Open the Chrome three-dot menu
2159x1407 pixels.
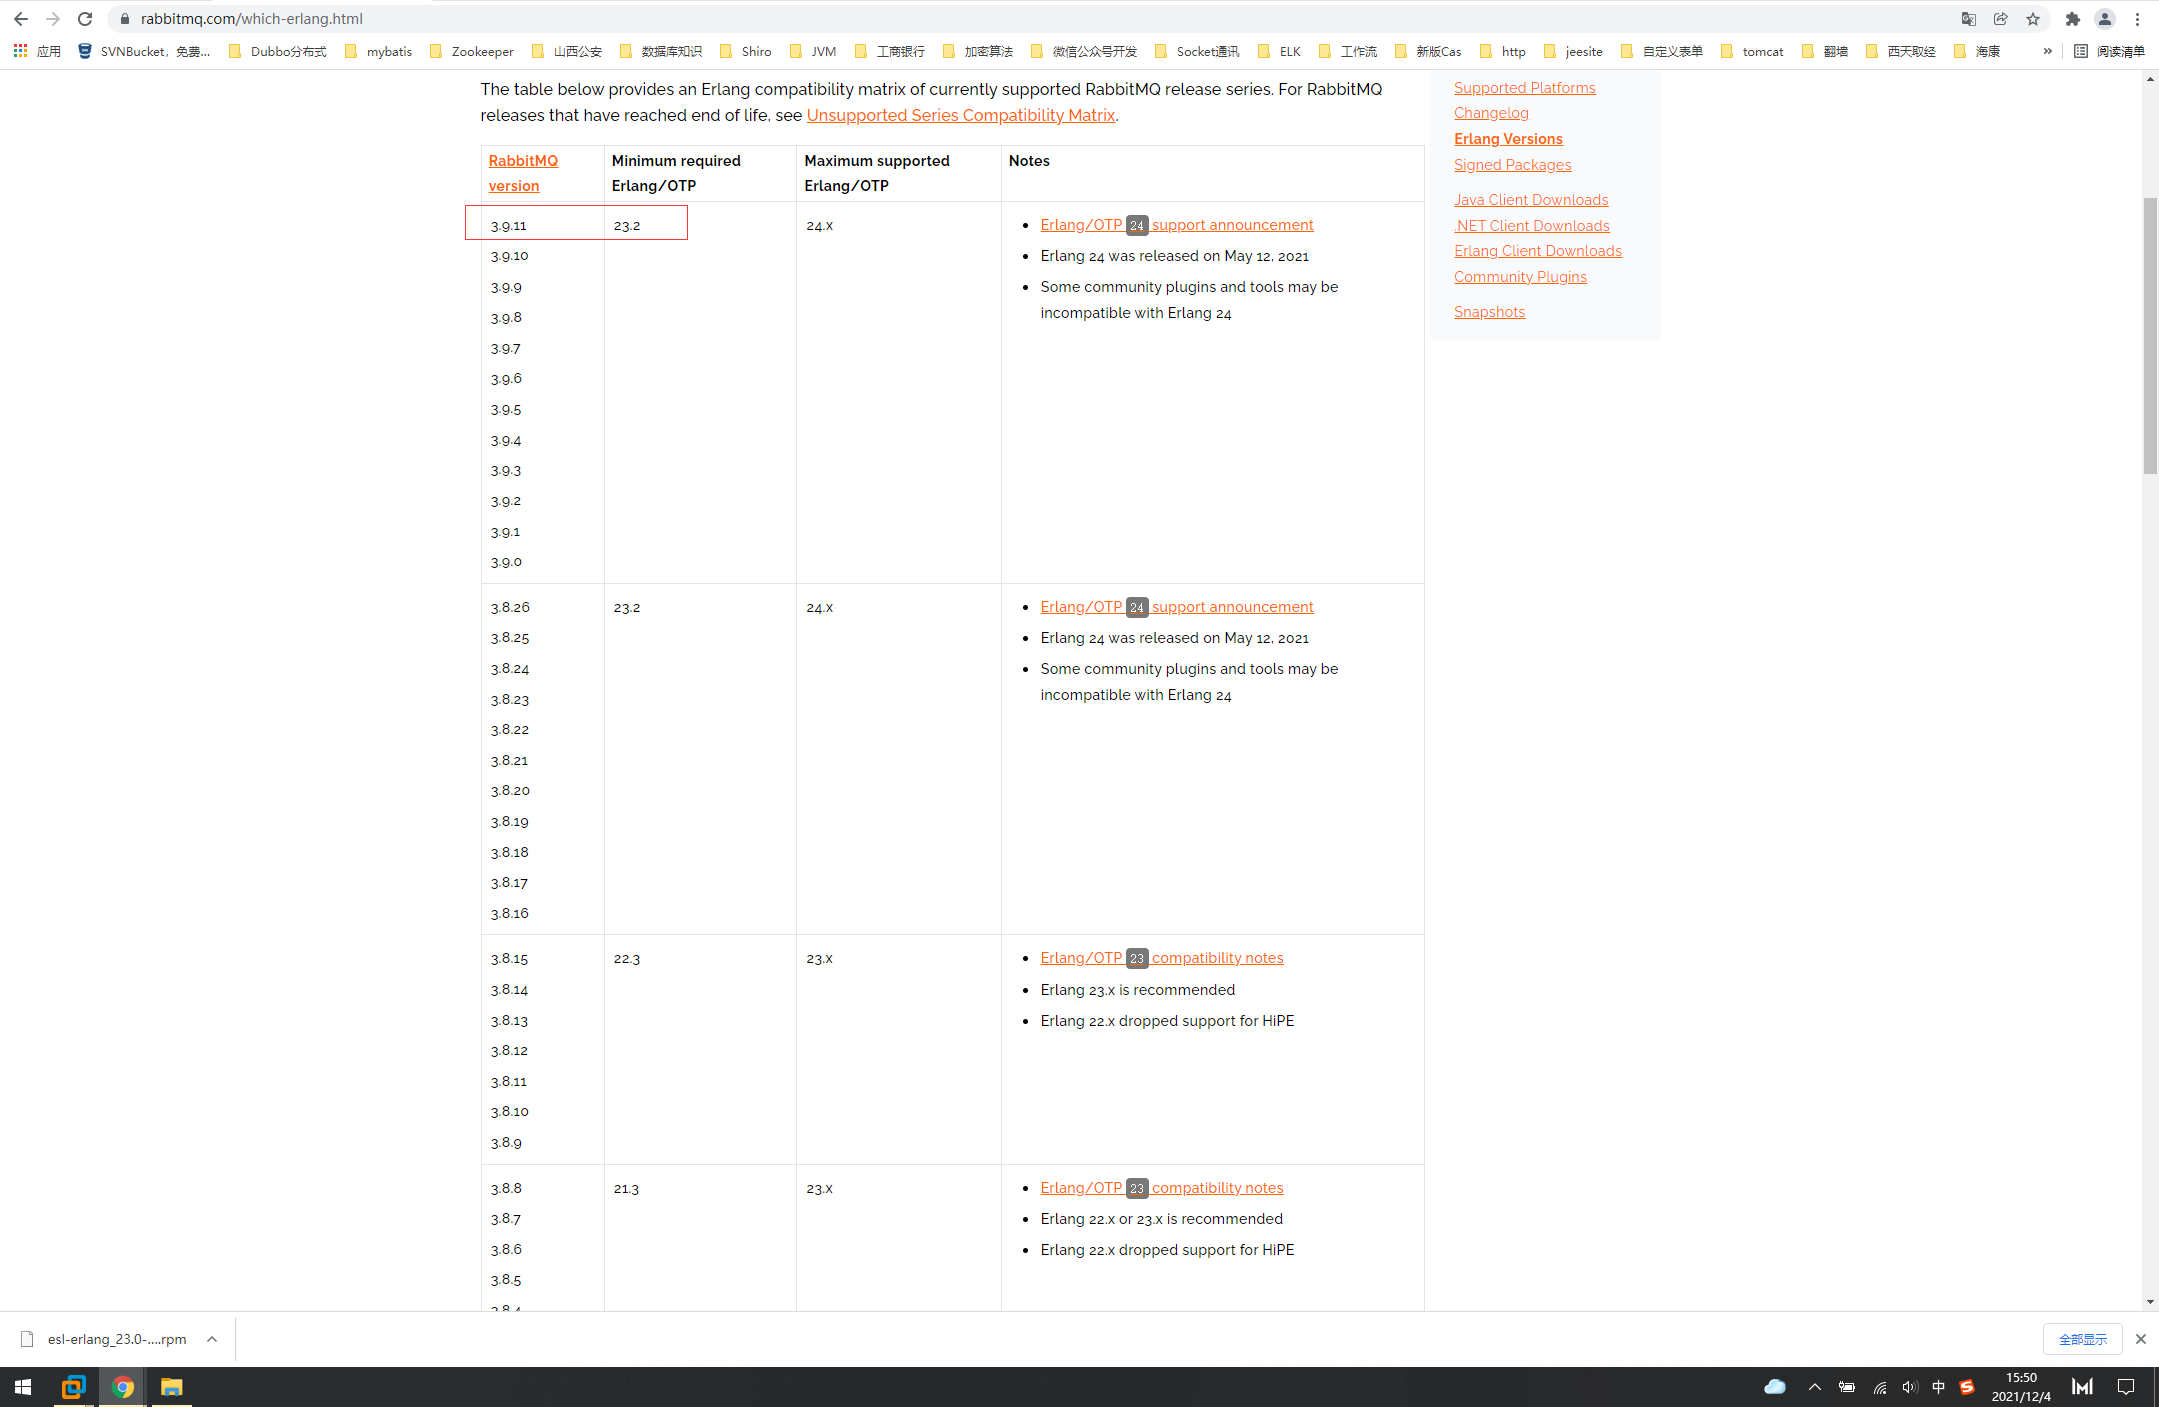coord(2137,19)
